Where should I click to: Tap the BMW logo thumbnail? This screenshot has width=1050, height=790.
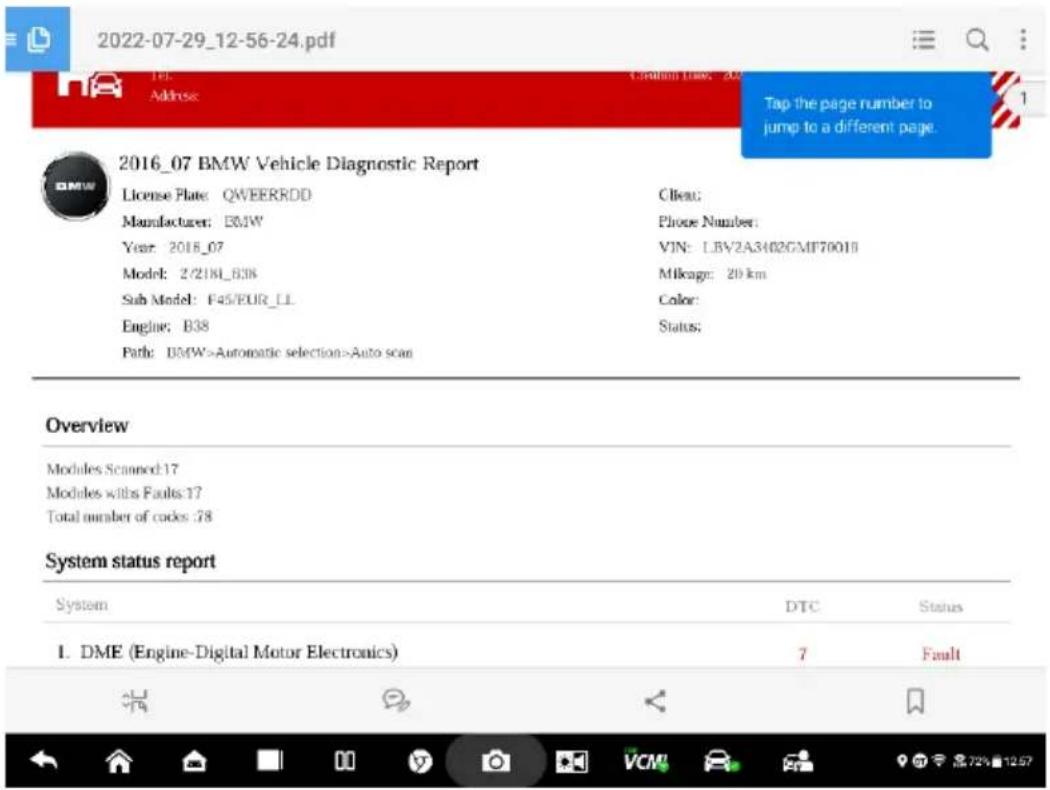75,185
